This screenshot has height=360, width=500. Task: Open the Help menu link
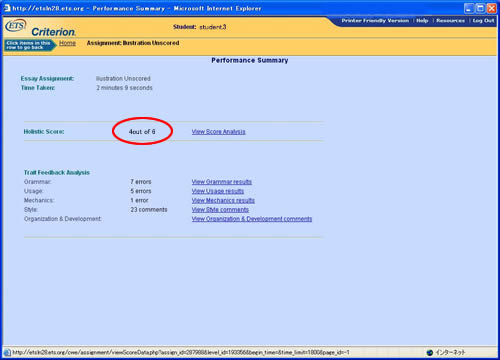[x=422, y=21]
